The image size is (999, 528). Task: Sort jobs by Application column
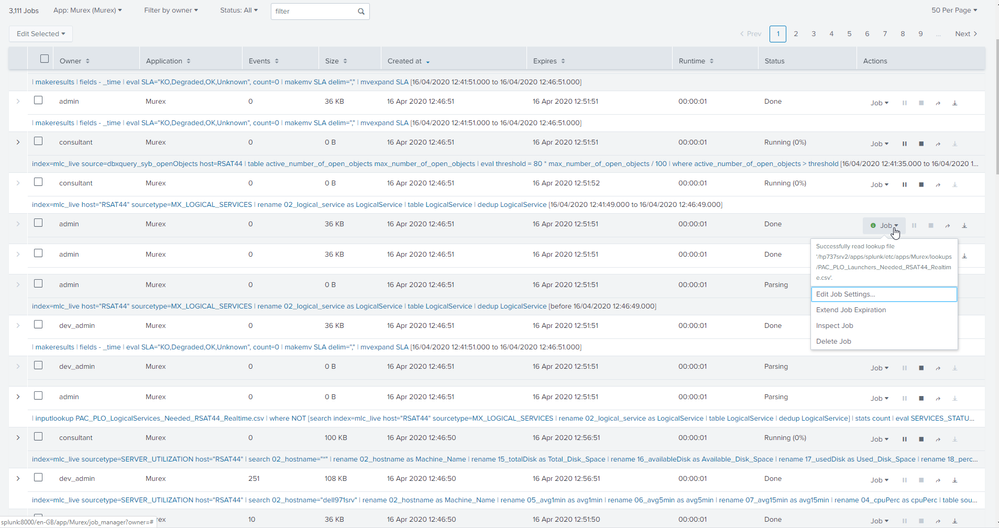pyautogui.click(x=168, y=61)
